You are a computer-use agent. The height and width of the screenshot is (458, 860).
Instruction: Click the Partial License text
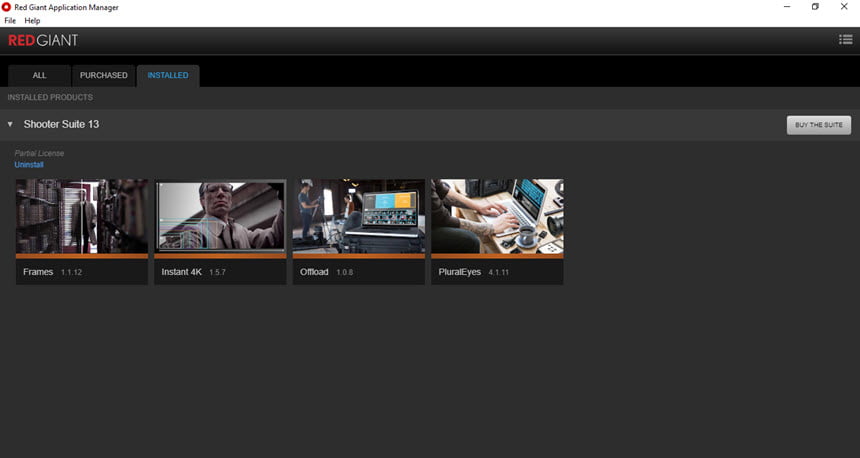(39, 154)
